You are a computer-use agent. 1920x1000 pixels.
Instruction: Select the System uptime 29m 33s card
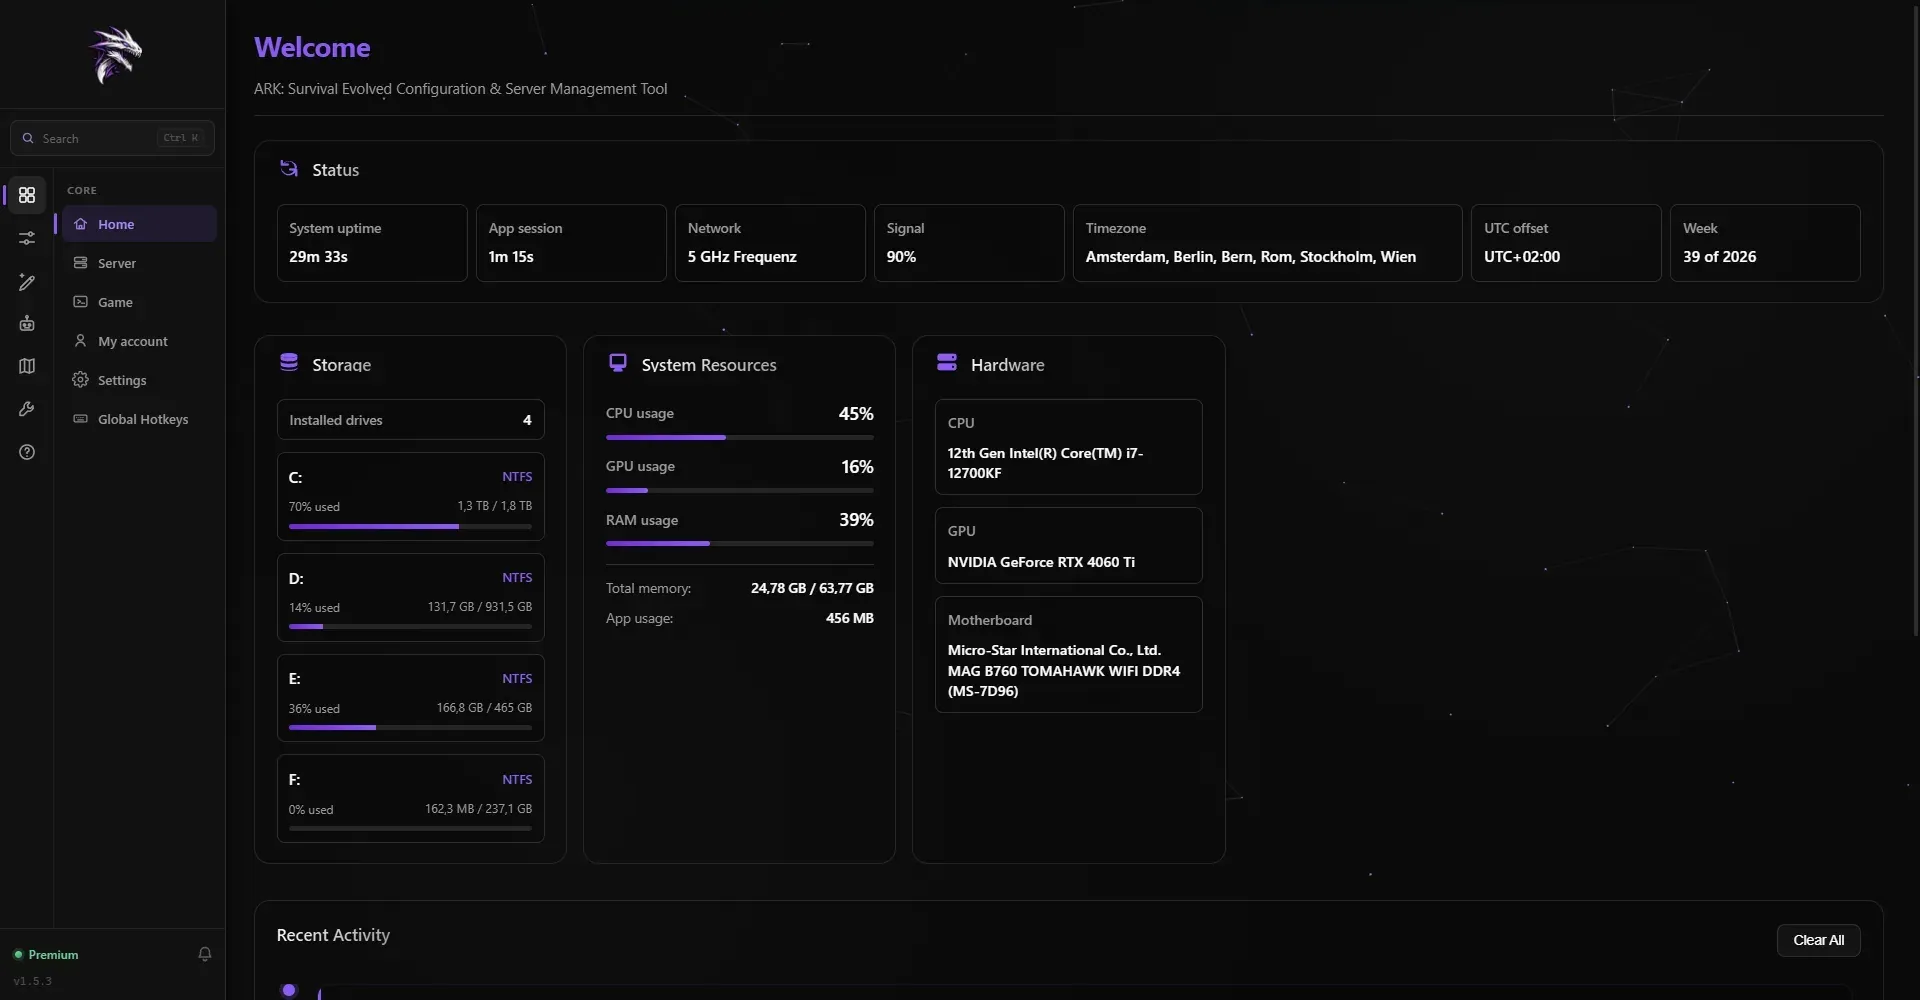point(372,243)
